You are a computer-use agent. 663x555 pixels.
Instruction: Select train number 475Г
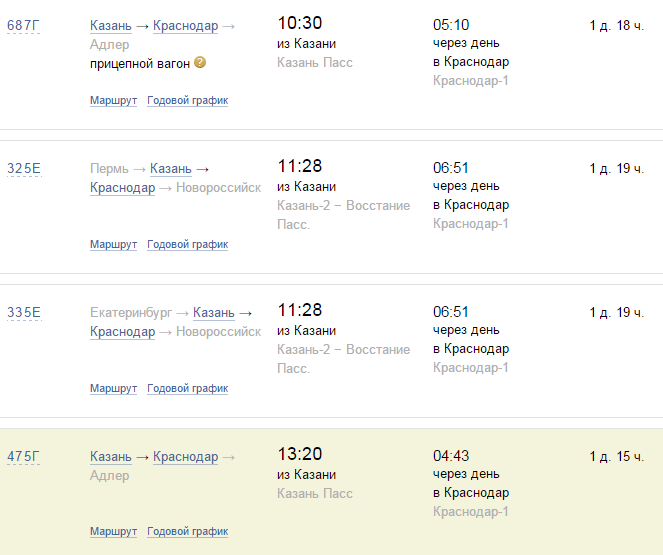23,457
